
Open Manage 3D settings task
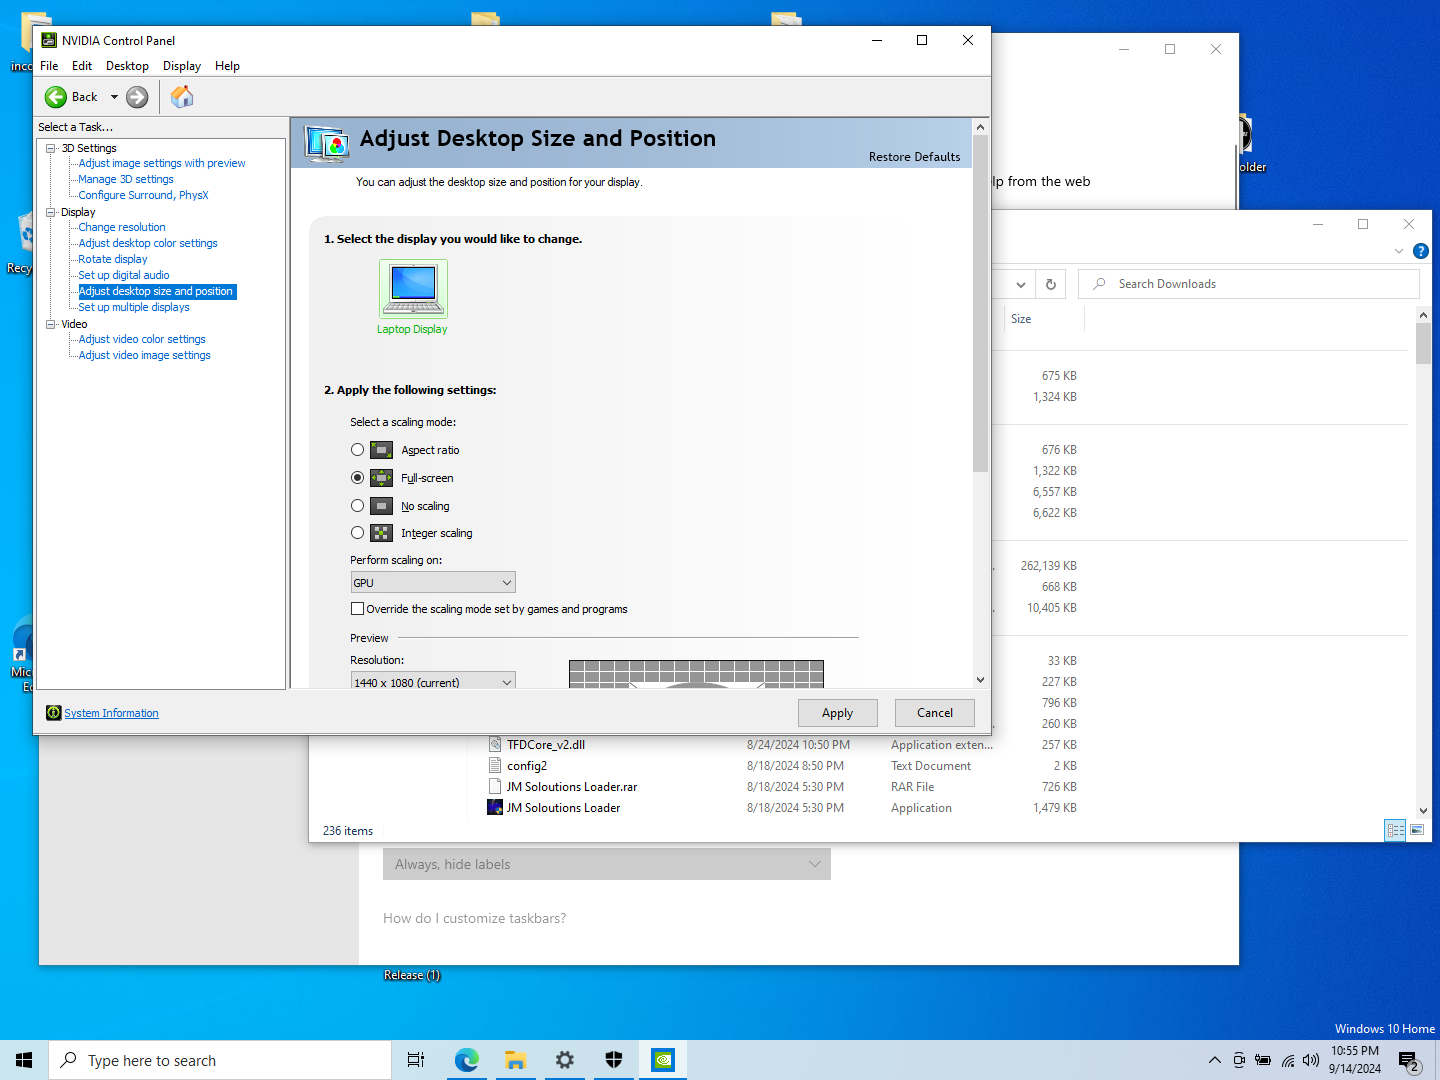pos(126,179)
